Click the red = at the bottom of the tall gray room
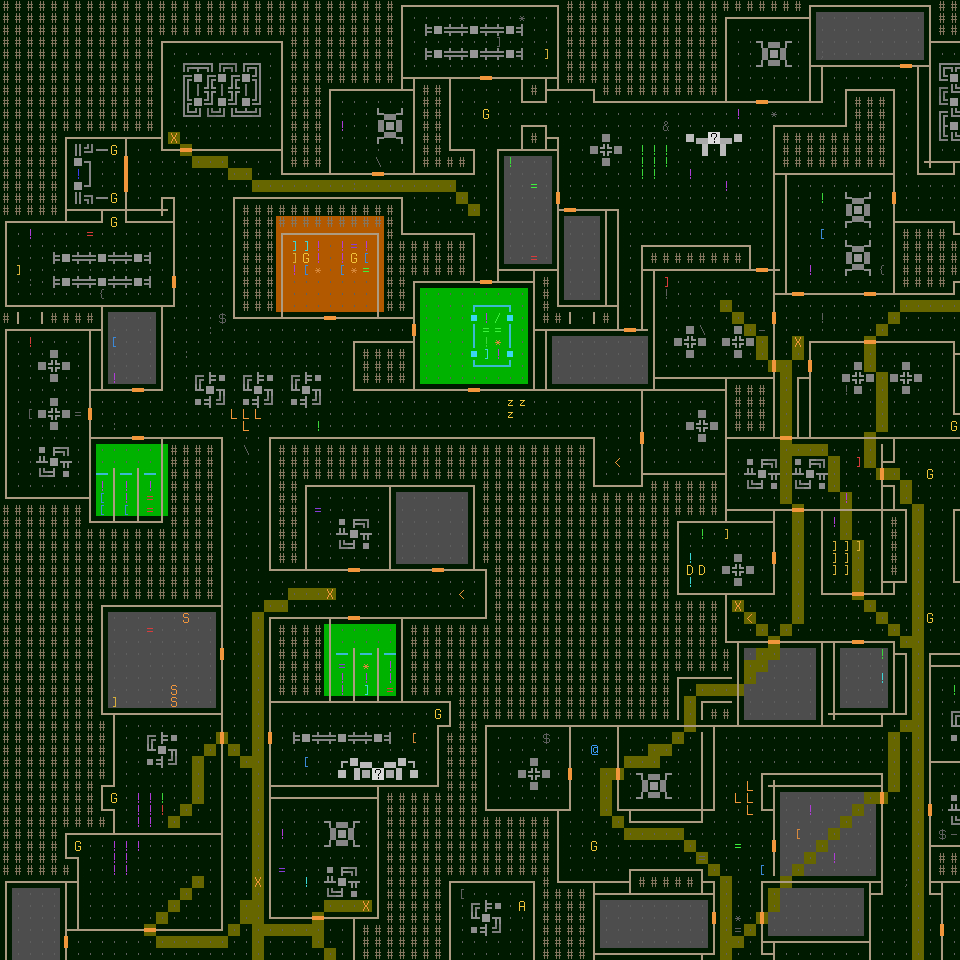The width and height of the screenshot is (960, 960). coord(534,258)
